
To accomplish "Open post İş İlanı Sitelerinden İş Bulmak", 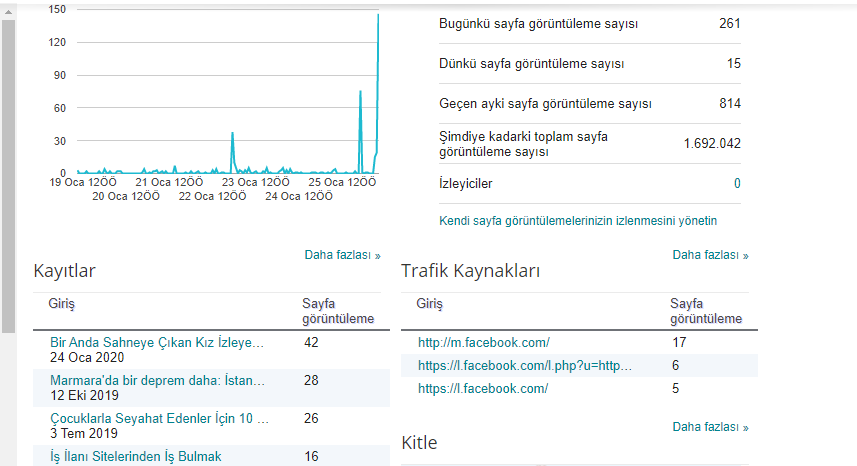I will pos(136,456).
